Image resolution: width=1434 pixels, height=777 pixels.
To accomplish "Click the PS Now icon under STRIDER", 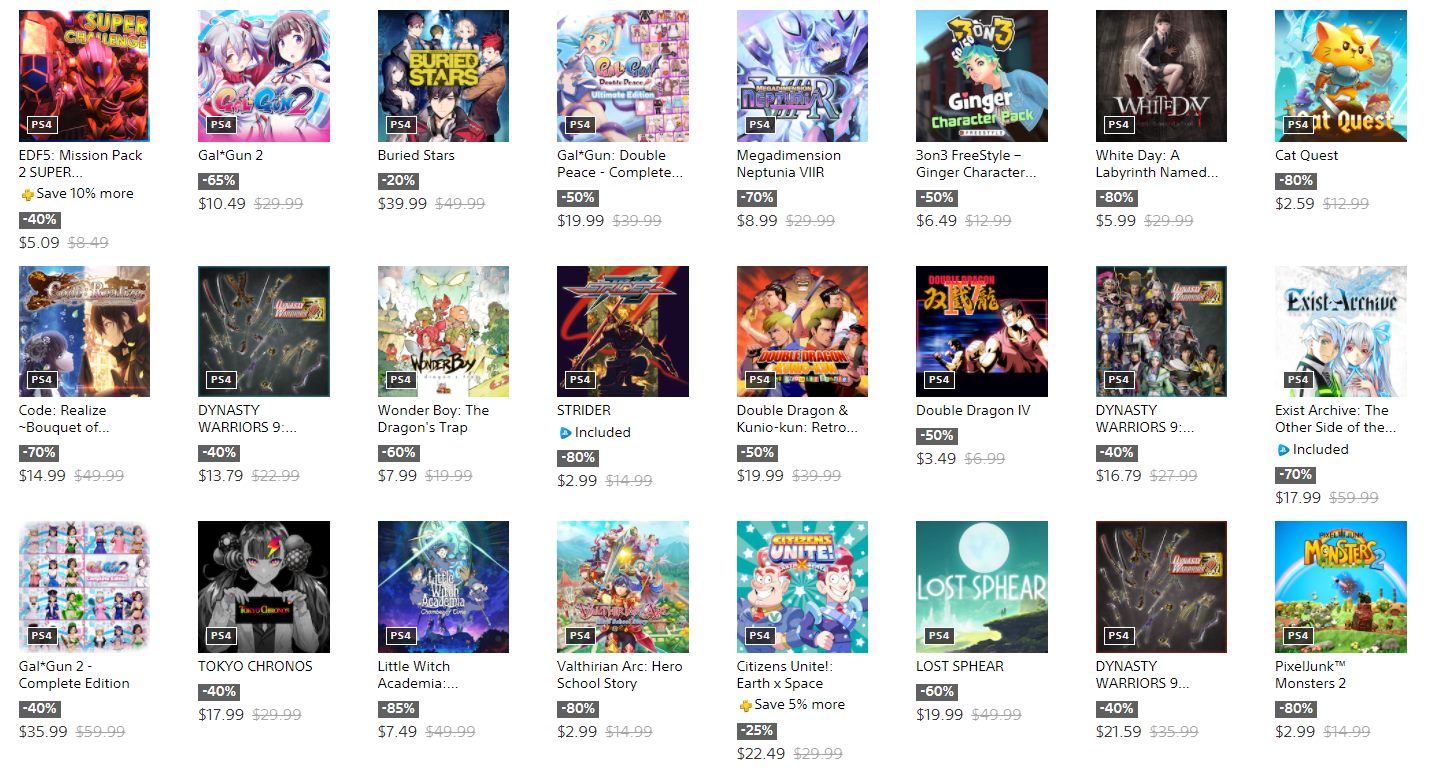I will pos(565,433).
